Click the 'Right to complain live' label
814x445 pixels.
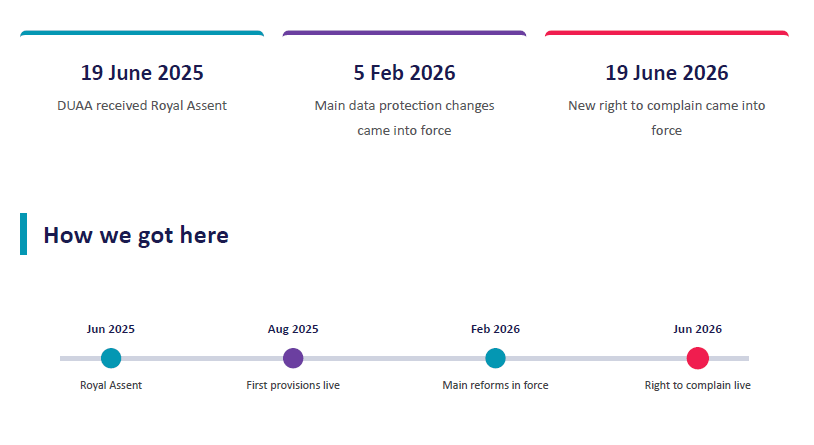tap(697, 385)
